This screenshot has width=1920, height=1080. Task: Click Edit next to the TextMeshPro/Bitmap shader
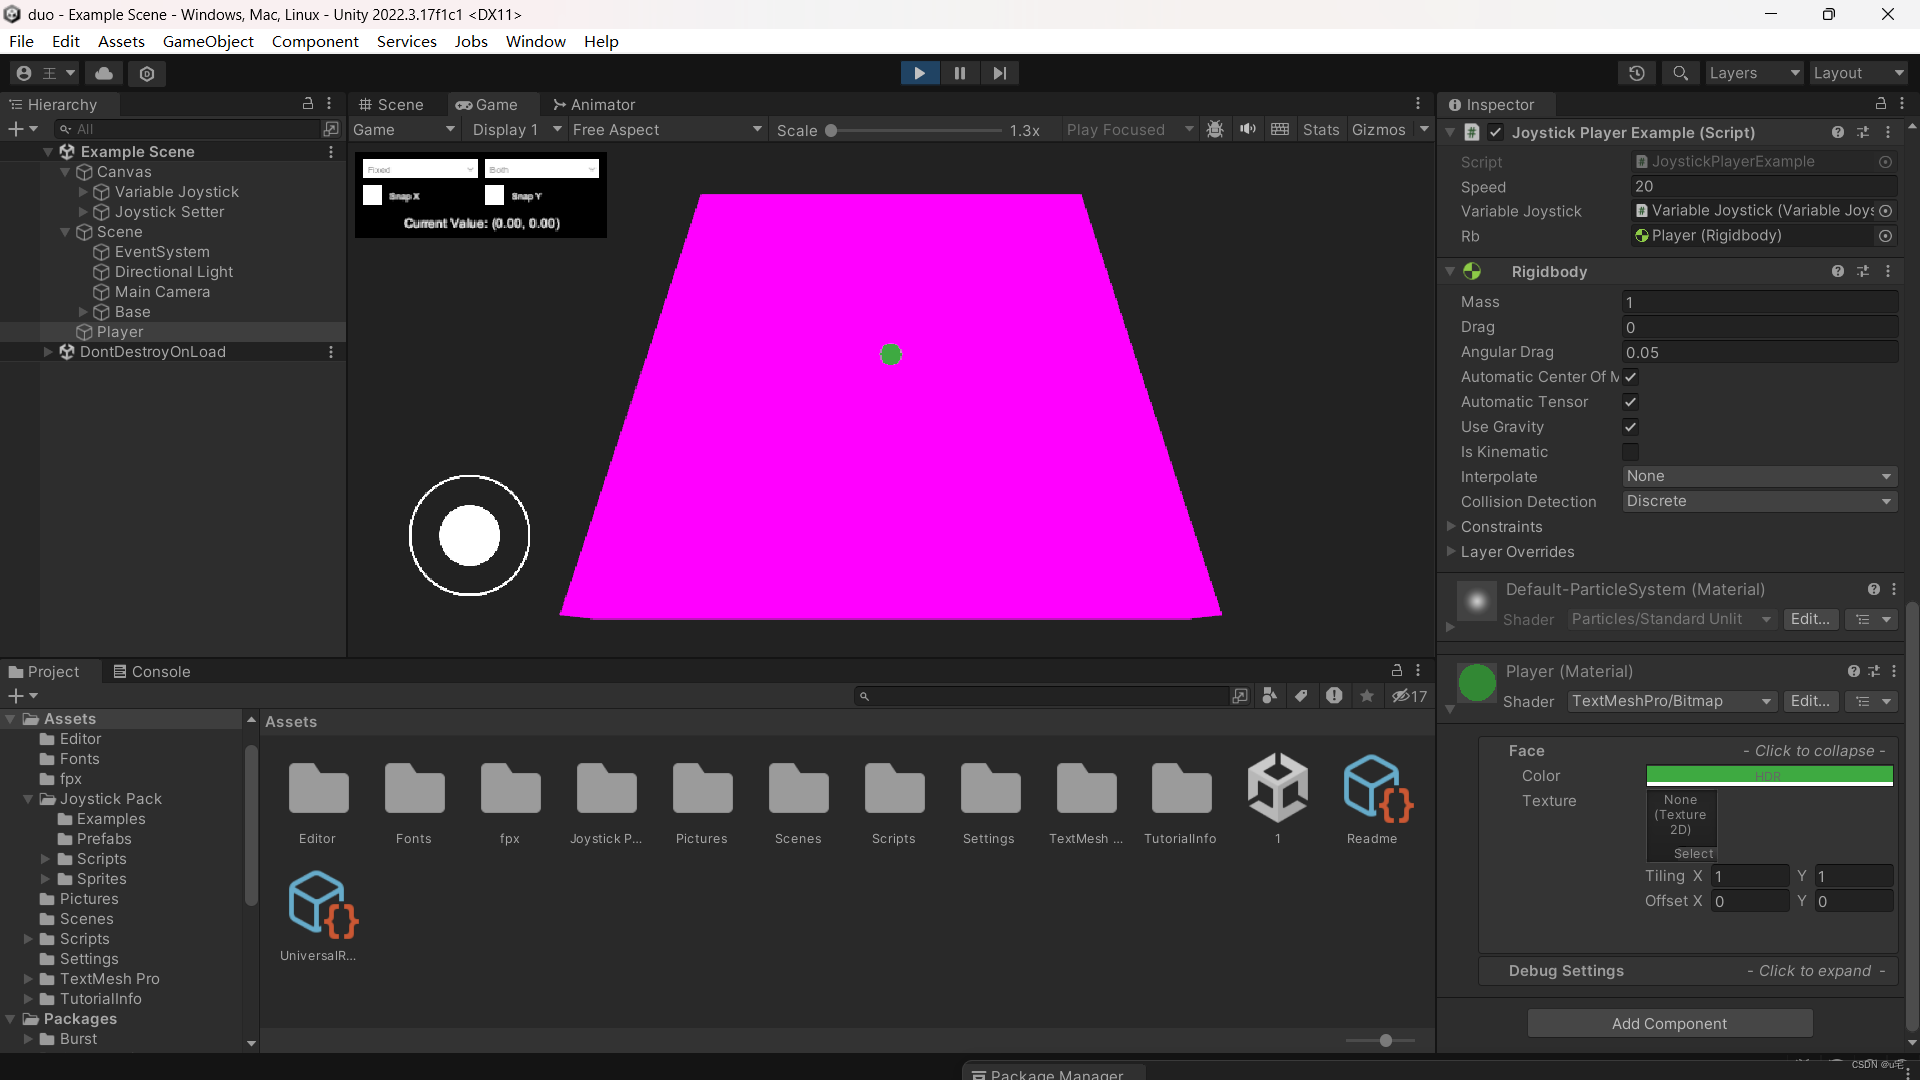(1811, 701)
